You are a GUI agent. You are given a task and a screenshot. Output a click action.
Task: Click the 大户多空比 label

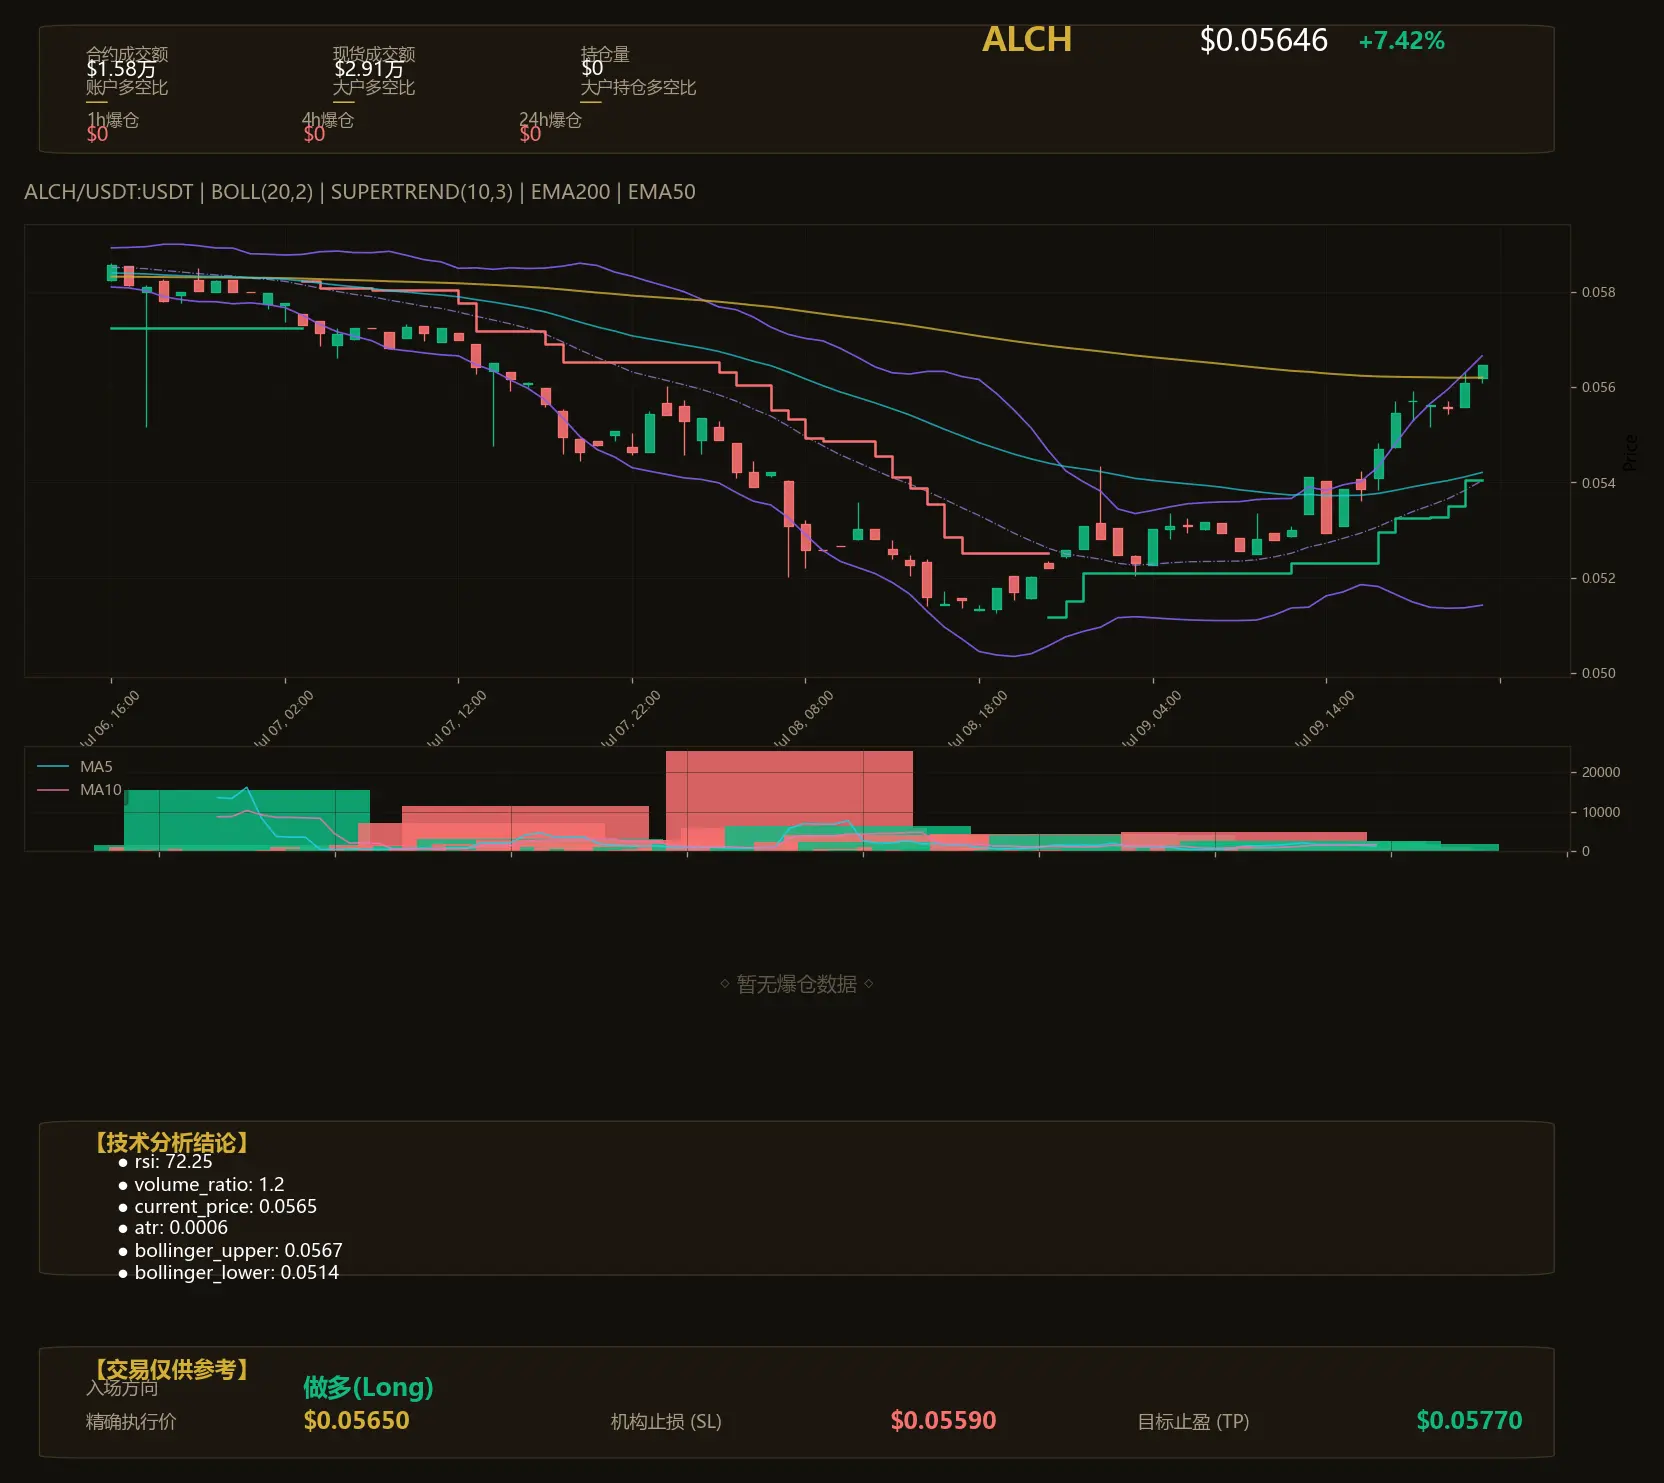374,87
